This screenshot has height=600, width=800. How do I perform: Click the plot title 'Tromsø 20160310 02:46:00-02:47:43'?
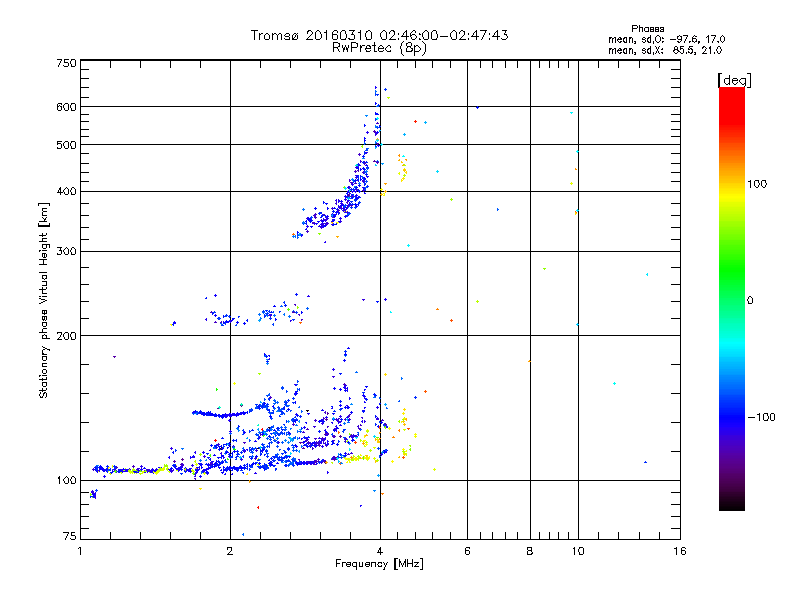click(x=380, y=35)
